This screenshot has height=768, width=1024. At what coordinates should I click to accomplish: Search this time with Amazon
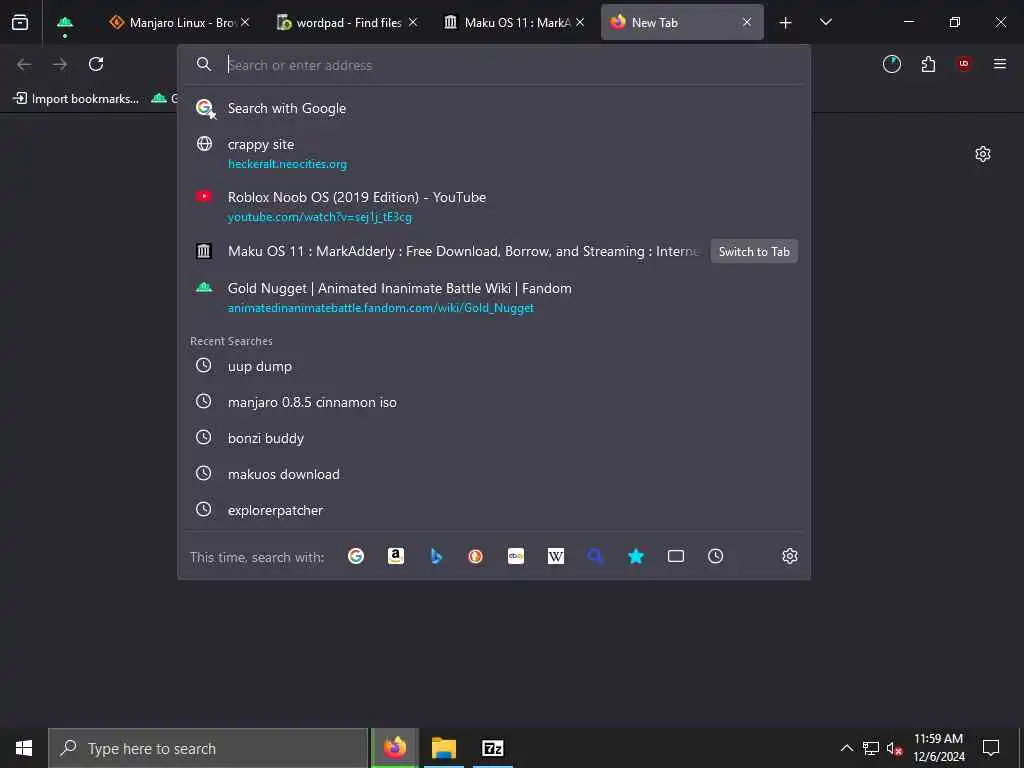click(x=396, y=556)
